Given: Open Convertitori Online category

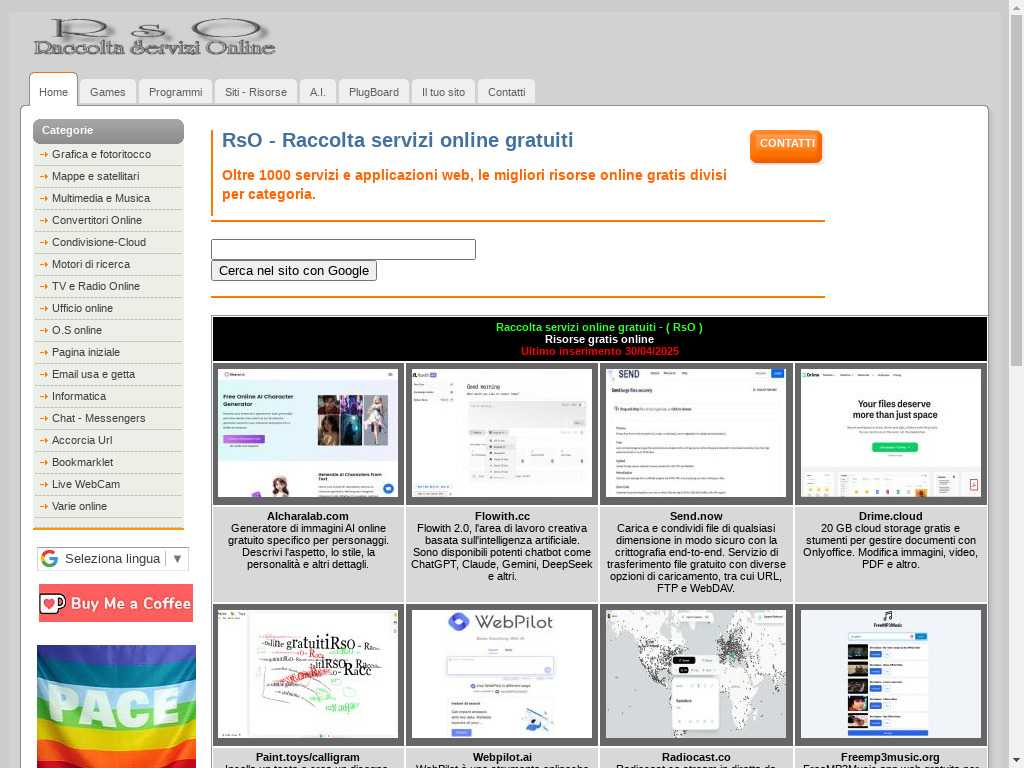Looking at the screenshot, I should click(108, 220).
